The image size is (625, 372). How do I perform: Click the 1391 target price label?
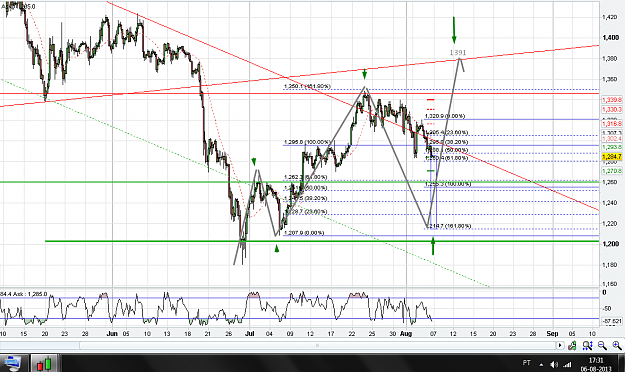[x=458, y=52]
